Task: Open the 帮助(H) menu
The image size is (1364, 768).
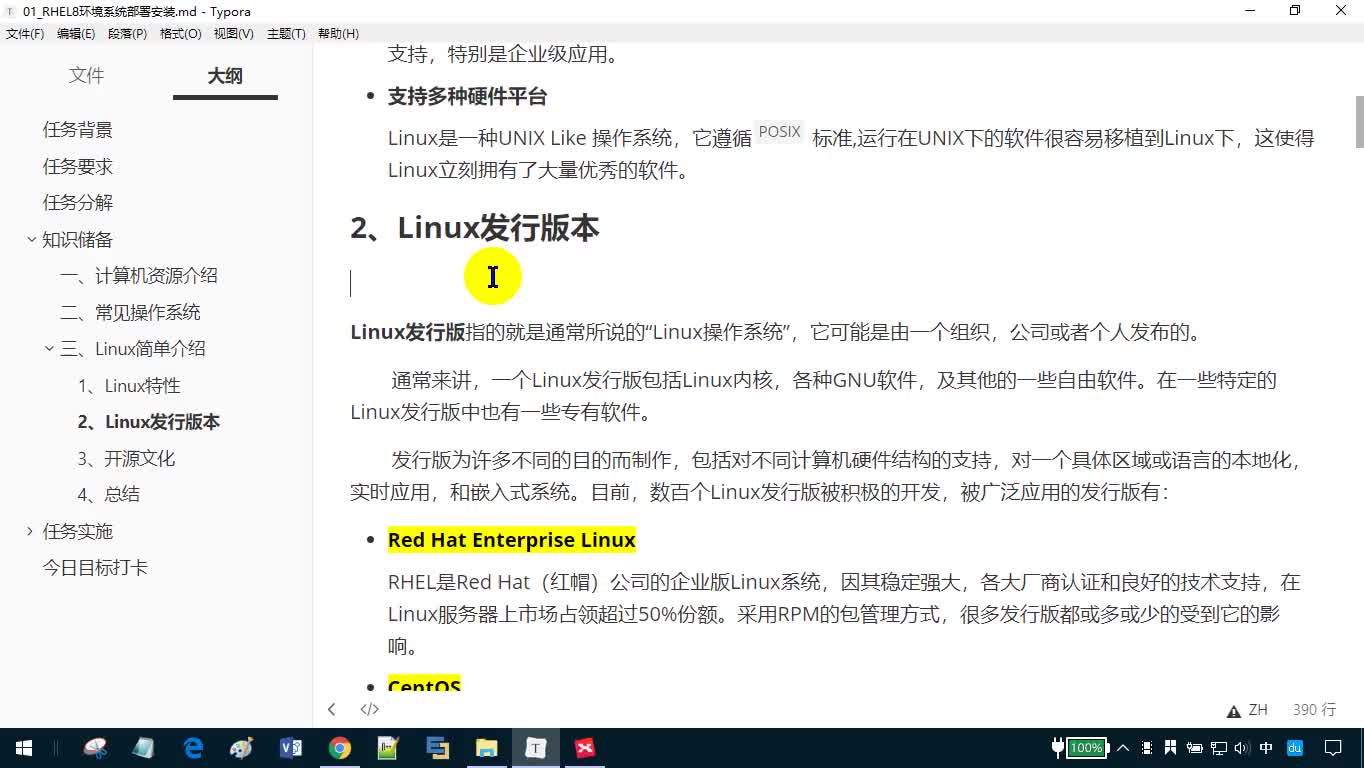Action: pos(338,33)
